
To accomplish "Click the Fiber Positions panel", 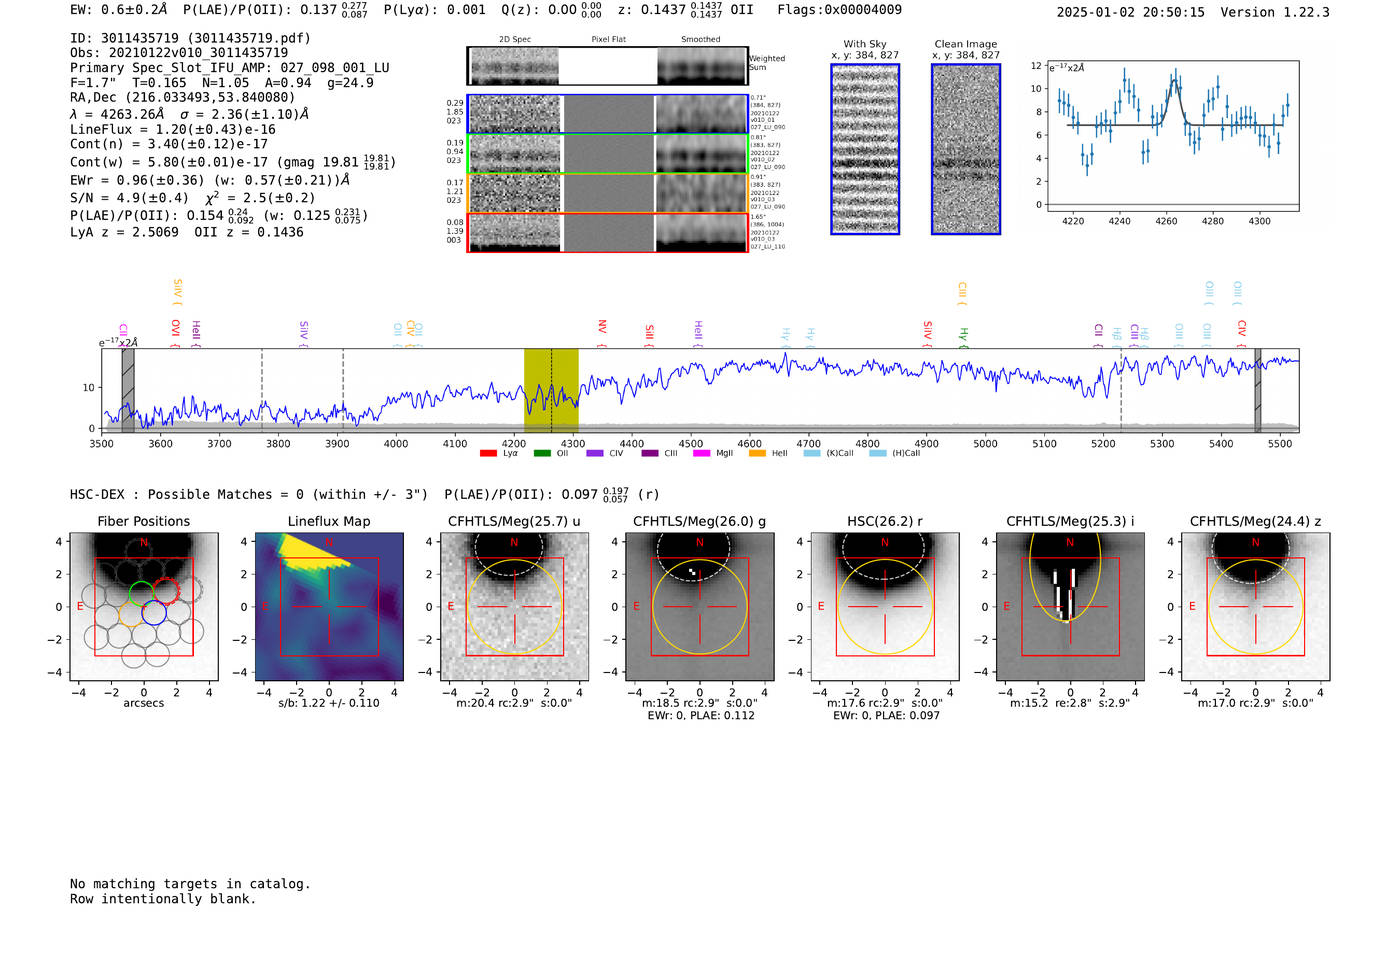I will coord(144,606).
